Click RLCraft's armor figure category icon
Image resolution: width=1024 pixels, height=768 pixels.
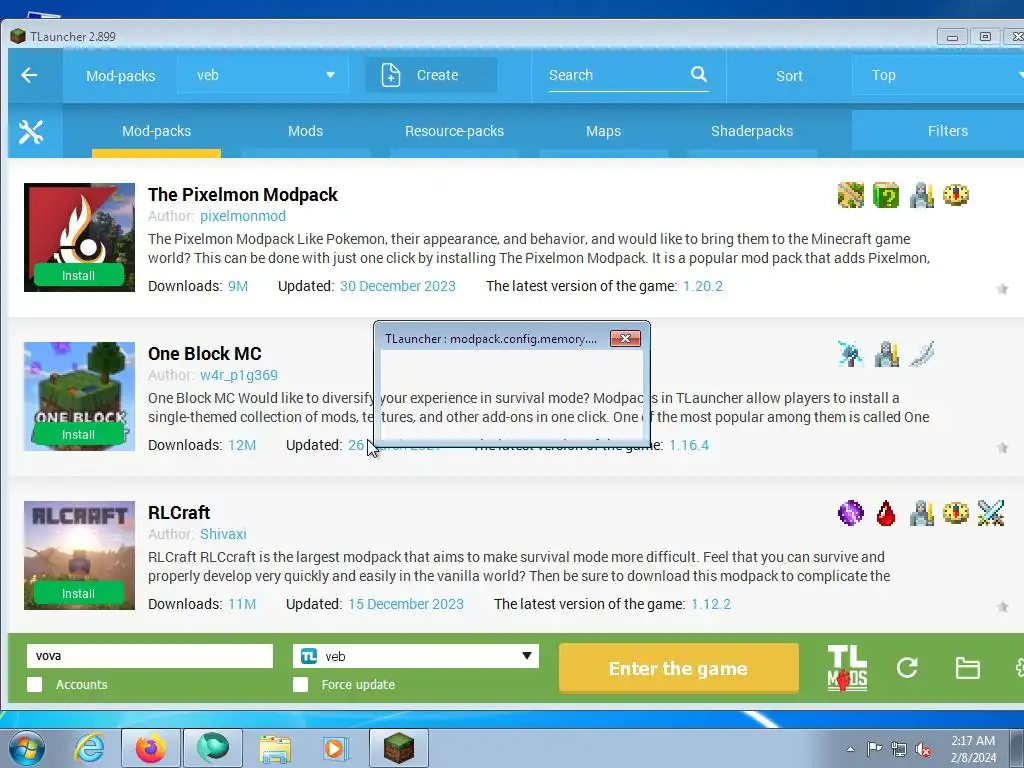click(921, 513)
